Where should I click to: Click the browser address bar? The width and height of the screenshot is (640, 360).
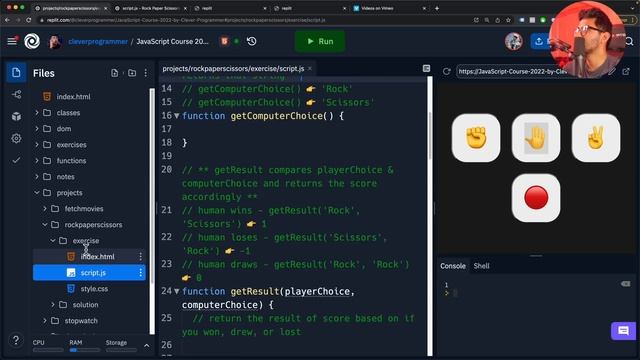click(x=253, y=20)
